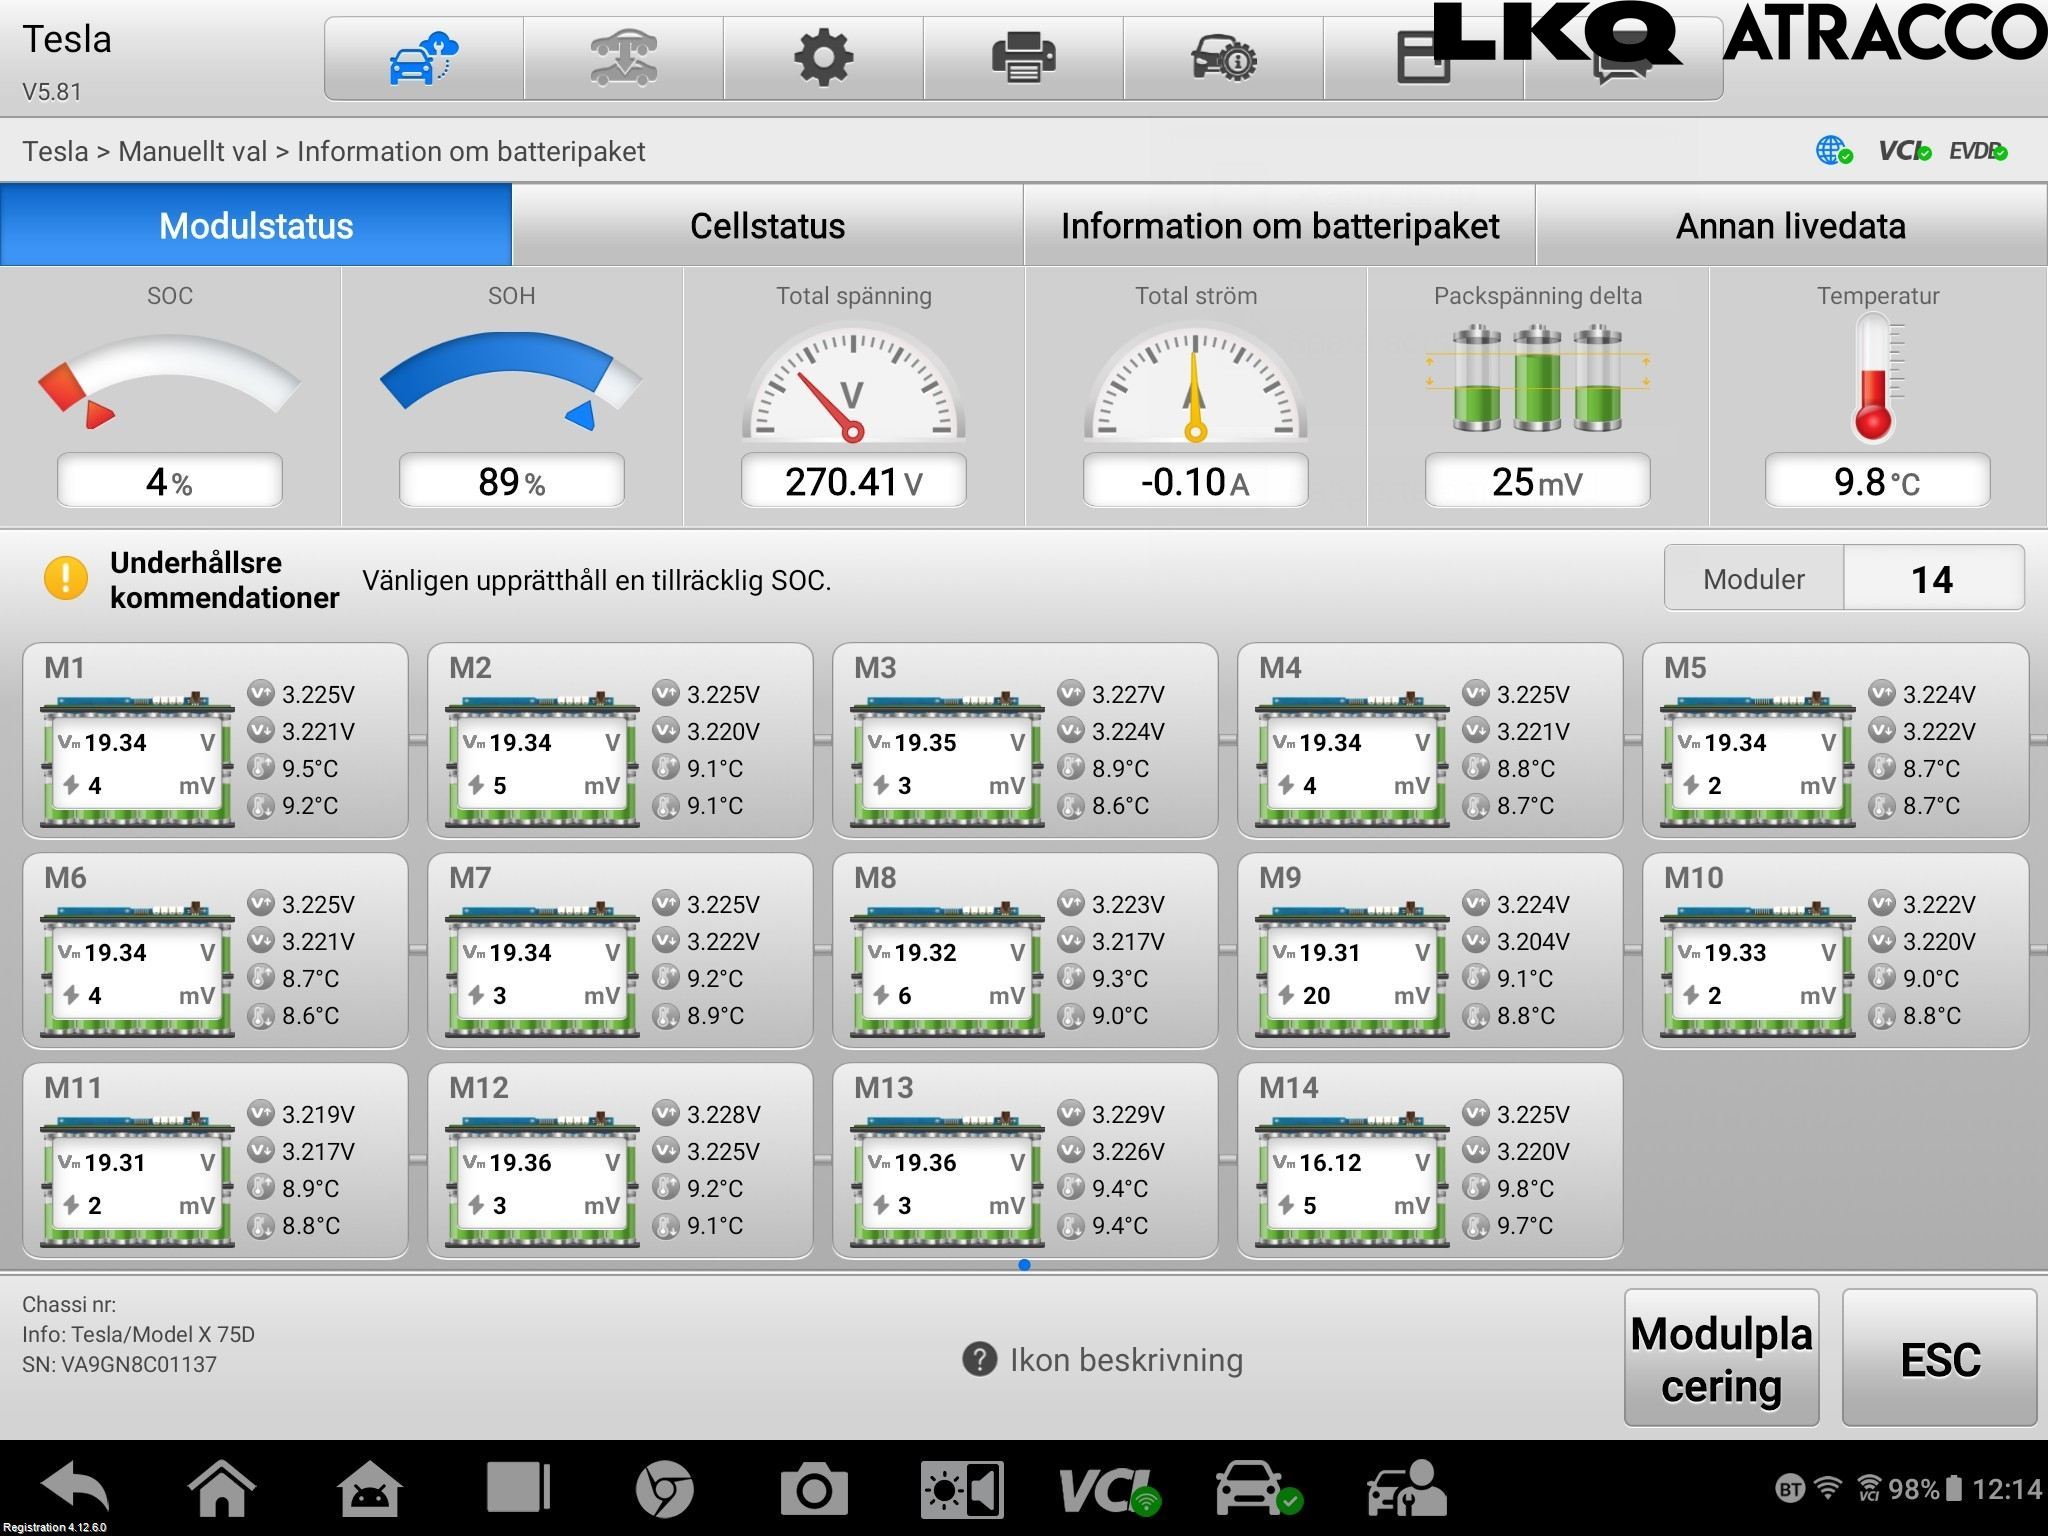Tap the pack delta value 25 mV

[x=1537, y=481]
